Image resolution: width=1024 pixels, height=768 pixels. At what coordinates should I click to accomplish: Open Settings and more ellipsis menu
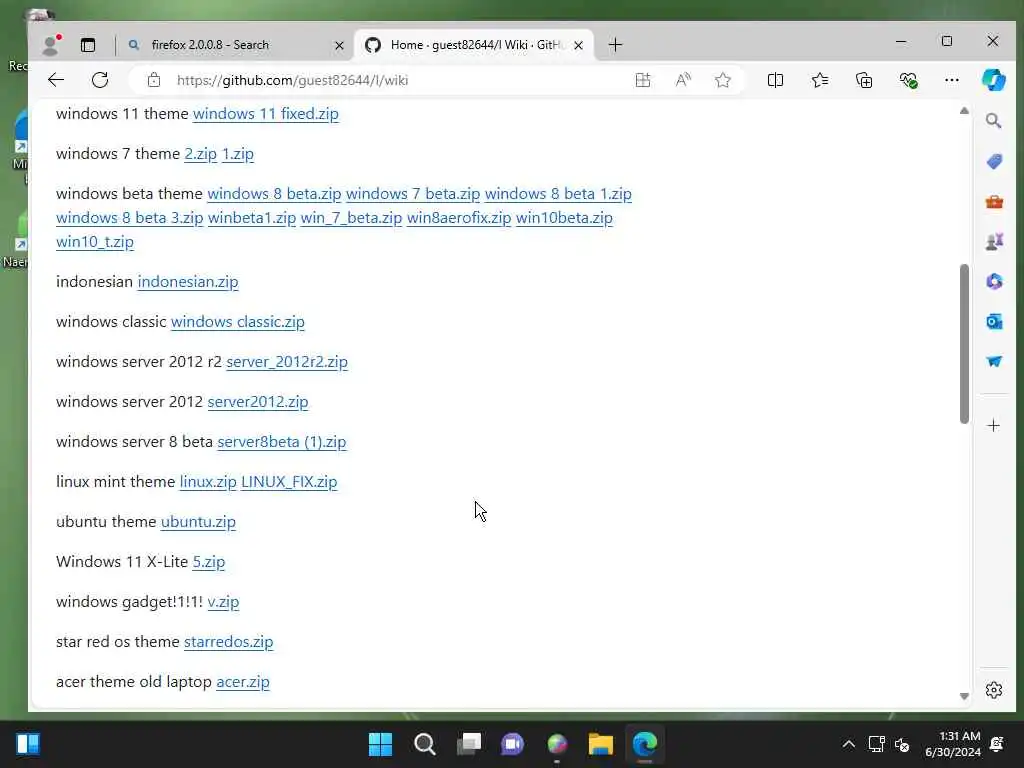952,80
